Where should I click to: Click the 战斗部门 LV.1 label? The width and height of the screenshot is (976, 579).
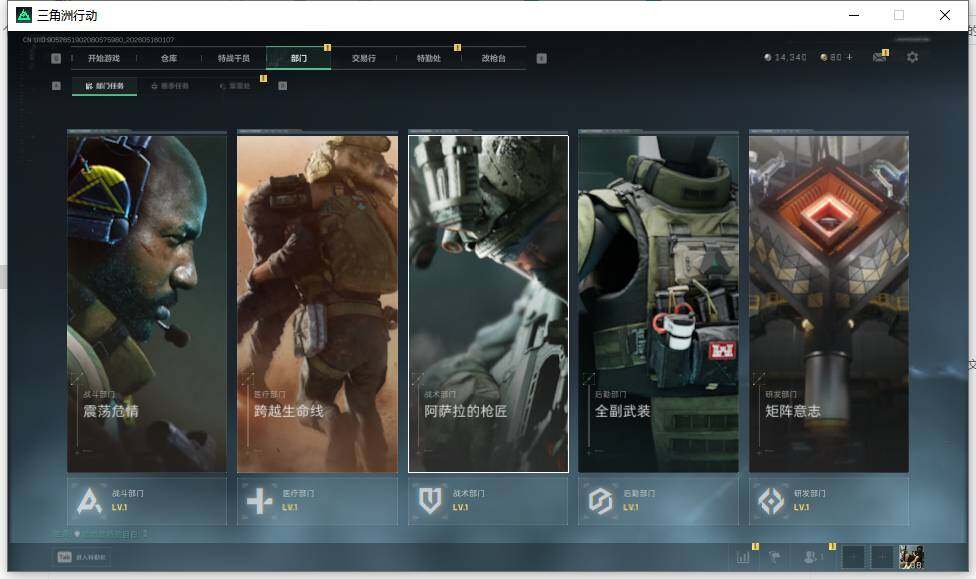pos(120,507)
